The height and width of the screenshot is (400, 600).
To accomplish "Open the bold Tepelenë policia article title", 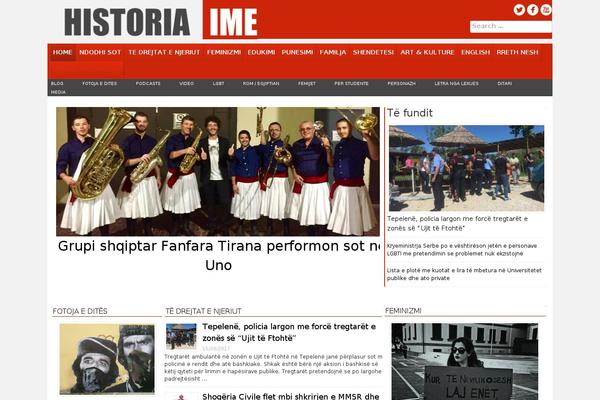I will 289,332.
